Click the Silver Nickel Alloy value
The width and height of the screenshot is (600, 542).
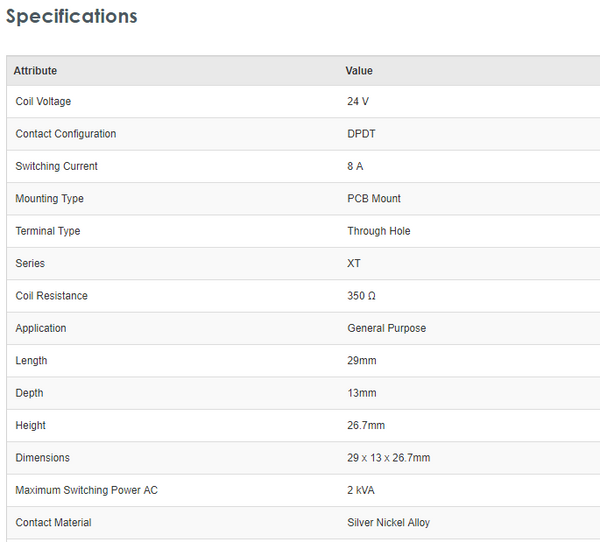(x=389, y=522)
